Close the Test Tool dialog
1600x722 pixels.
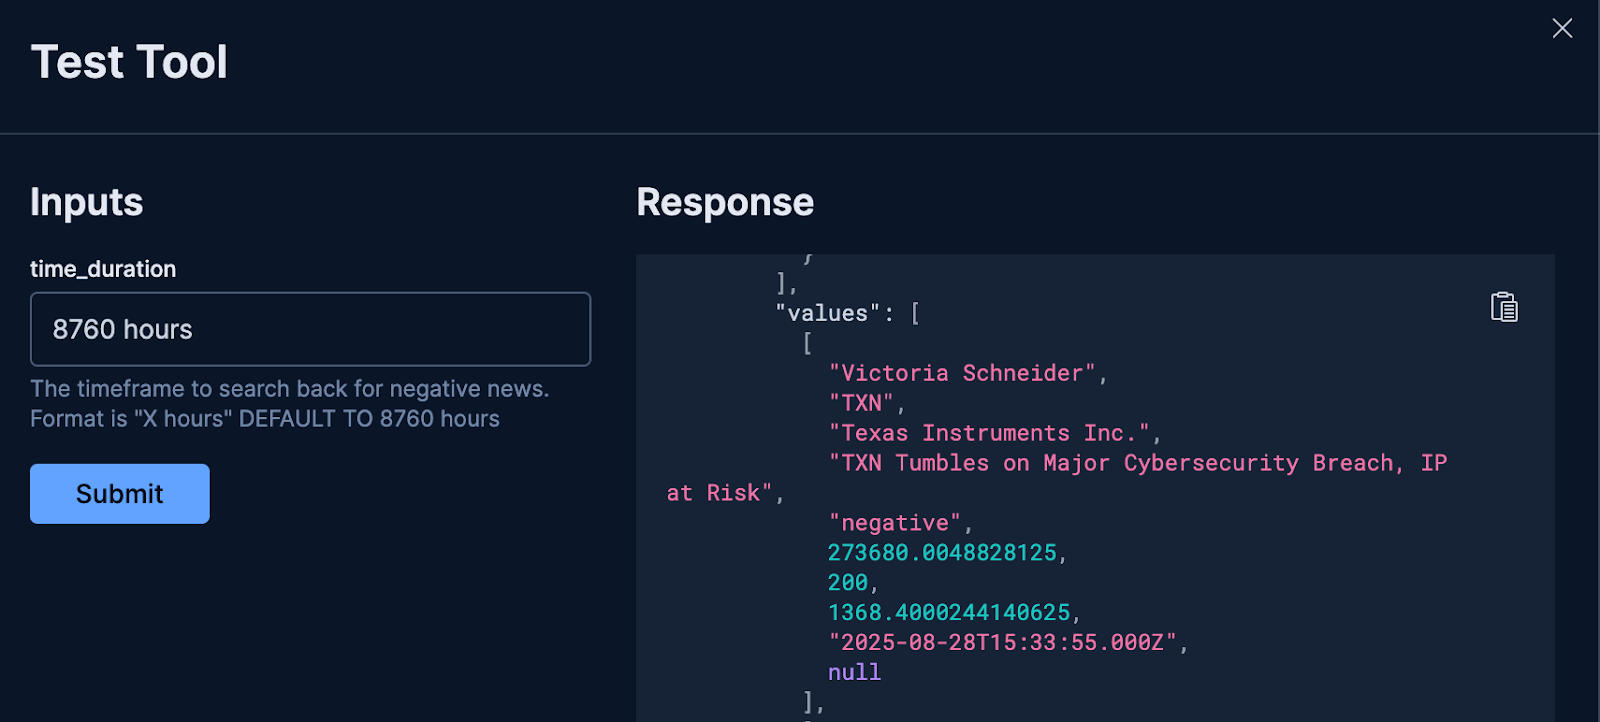(1562, 28)
